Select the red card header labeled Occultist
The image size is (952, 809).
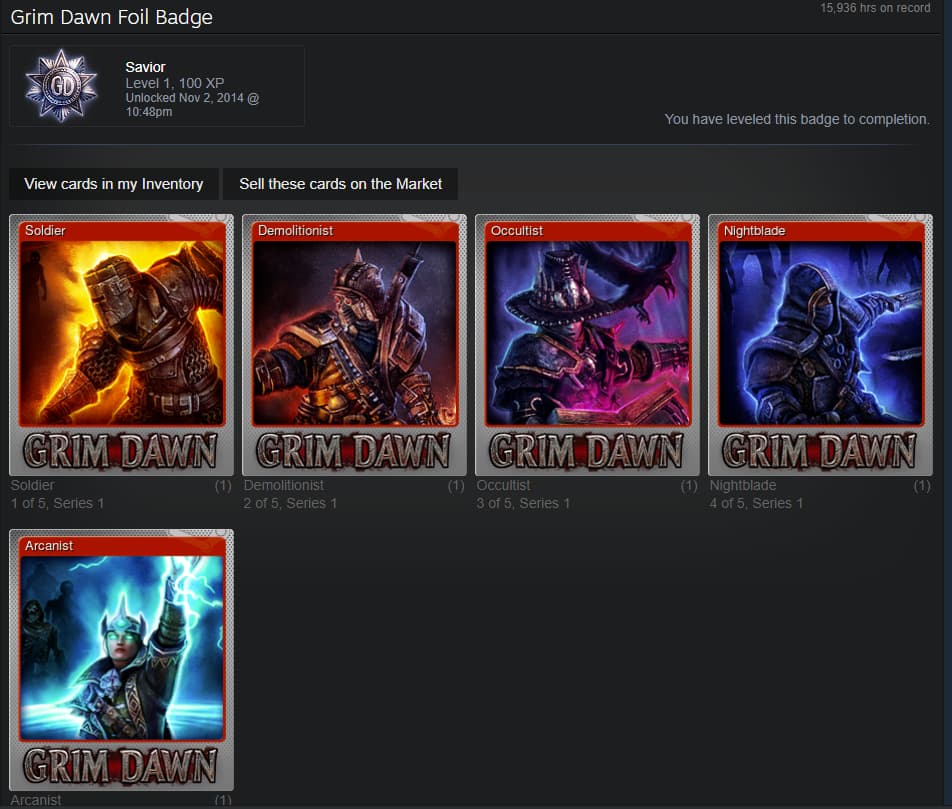587,230
